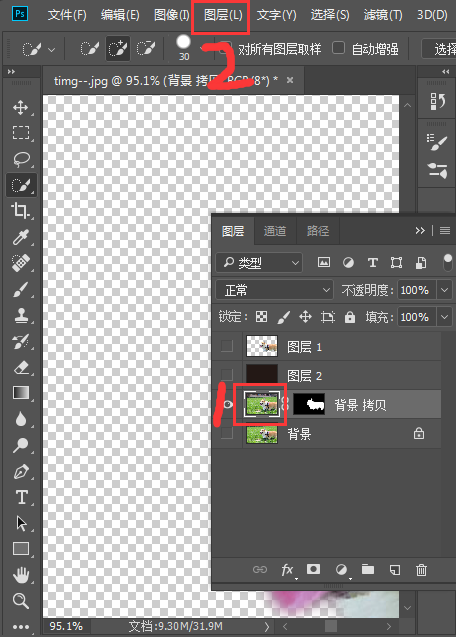
Task: Select the Horizontal Type tool
Action: click(x=21, y=497)
